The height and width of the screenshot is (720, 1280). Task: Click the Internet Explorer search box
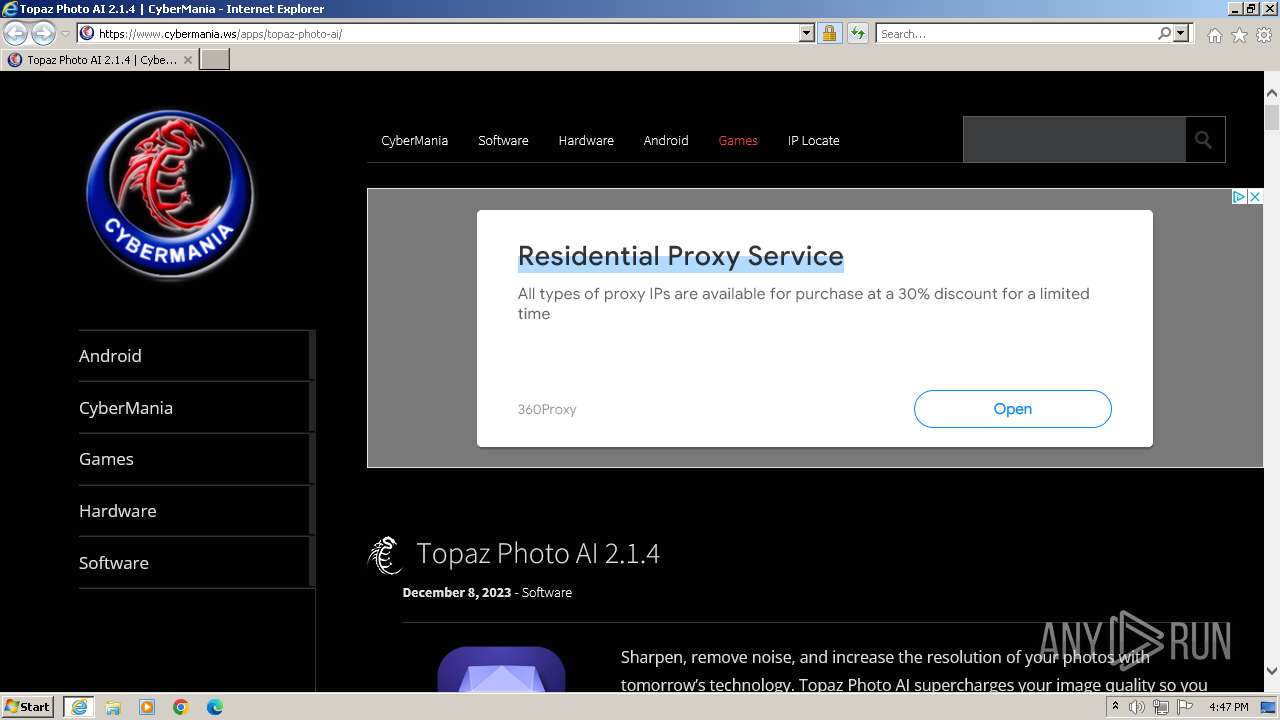pos(1016,33)
